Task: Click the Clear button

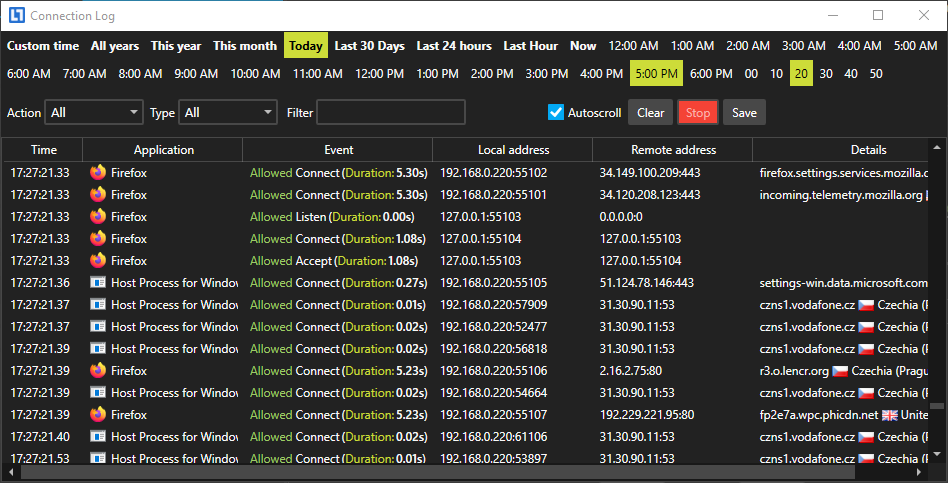Action: [650, 112]
